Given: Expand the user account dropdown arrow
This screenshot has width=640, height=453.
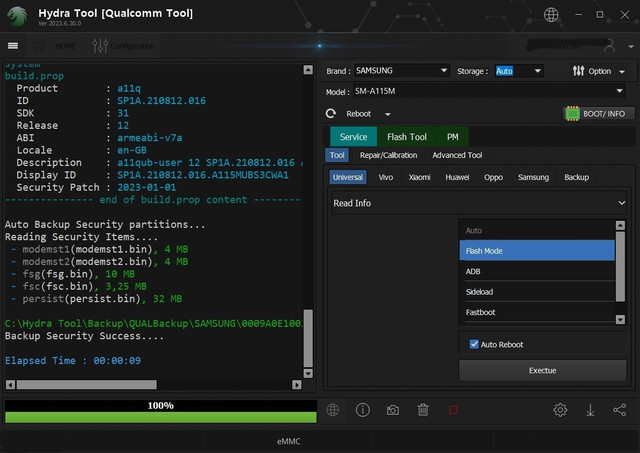Looking at the screenshot, I should click(x=631, y=47).
